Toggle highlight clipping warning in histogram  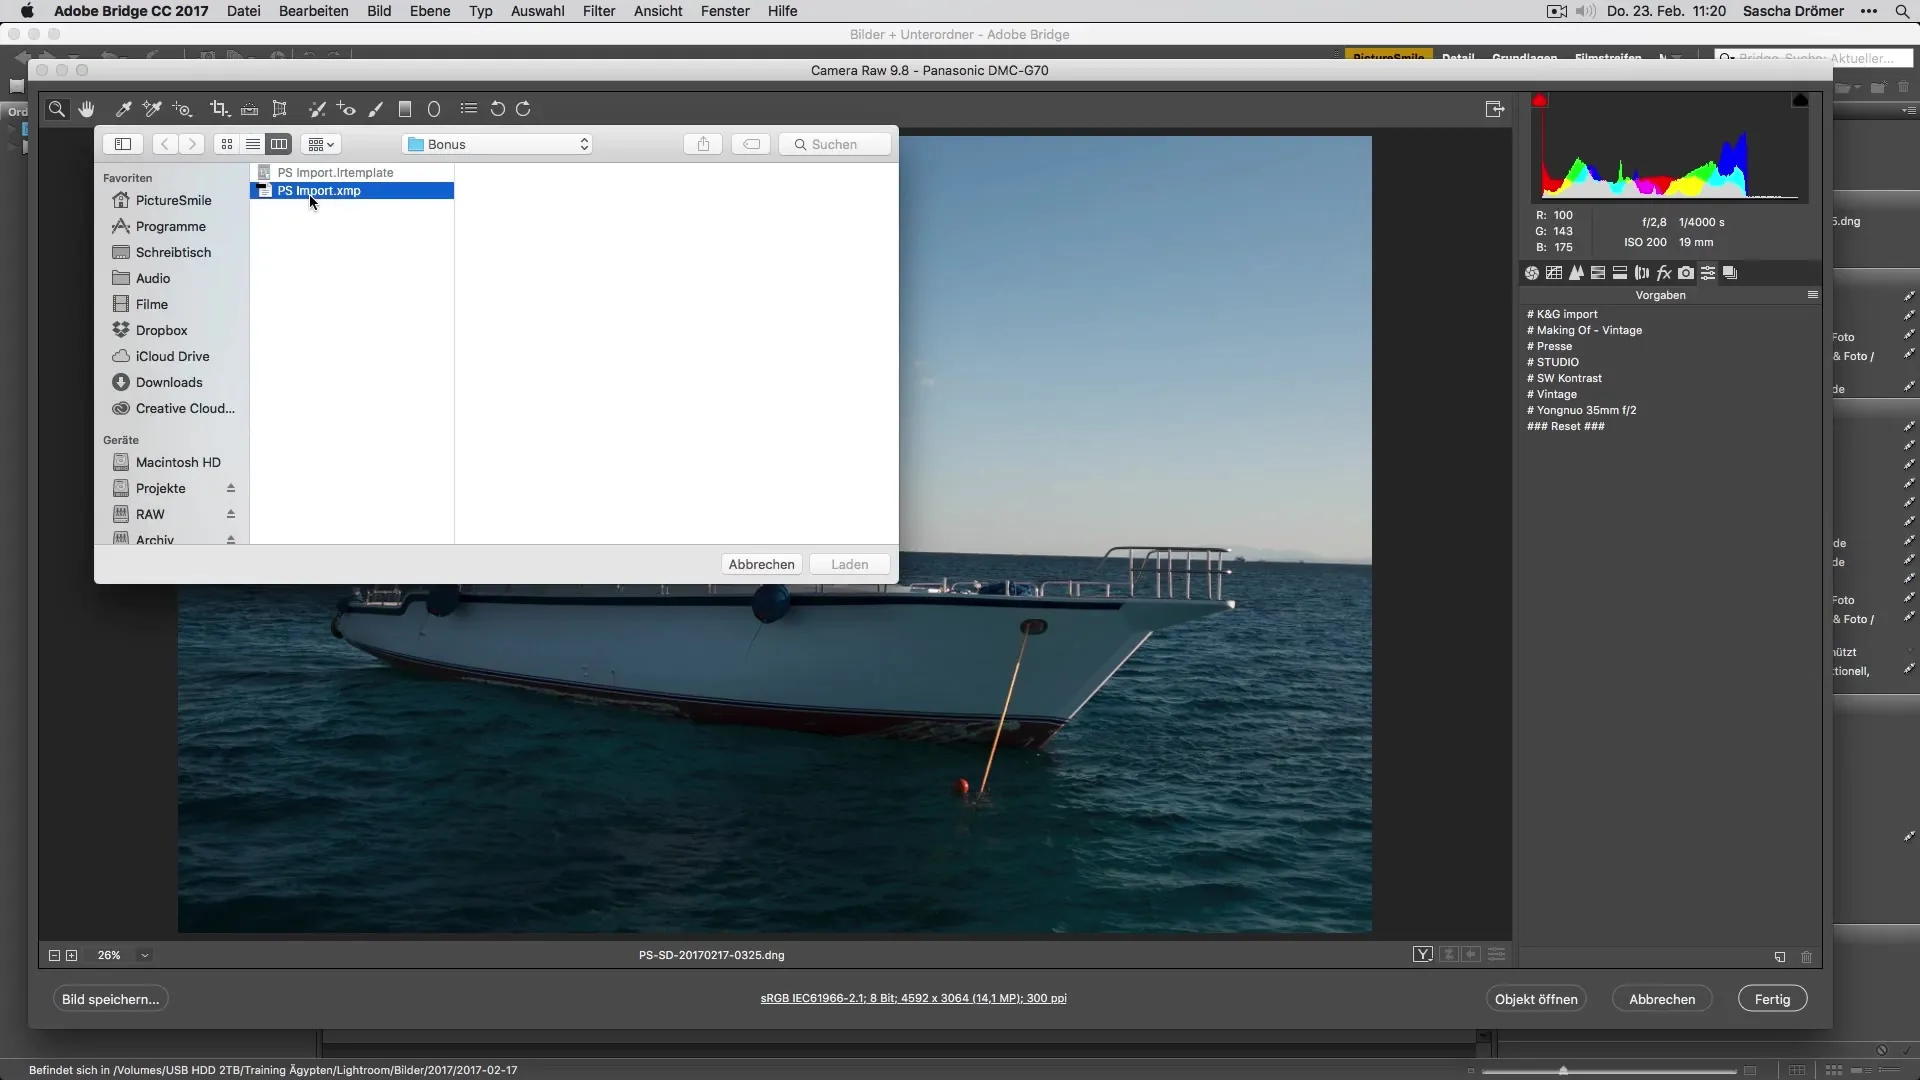coord(1800,100)
